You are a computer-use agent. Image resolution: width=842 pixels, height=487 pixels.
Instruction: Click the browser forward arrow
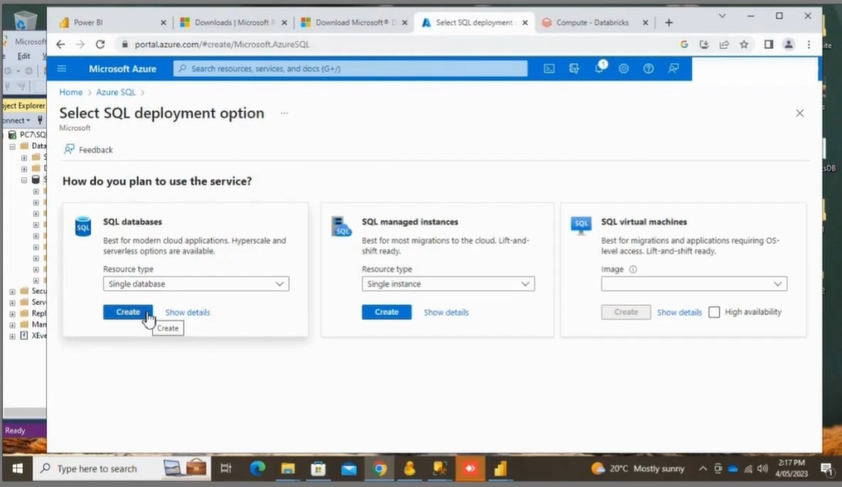80,45
